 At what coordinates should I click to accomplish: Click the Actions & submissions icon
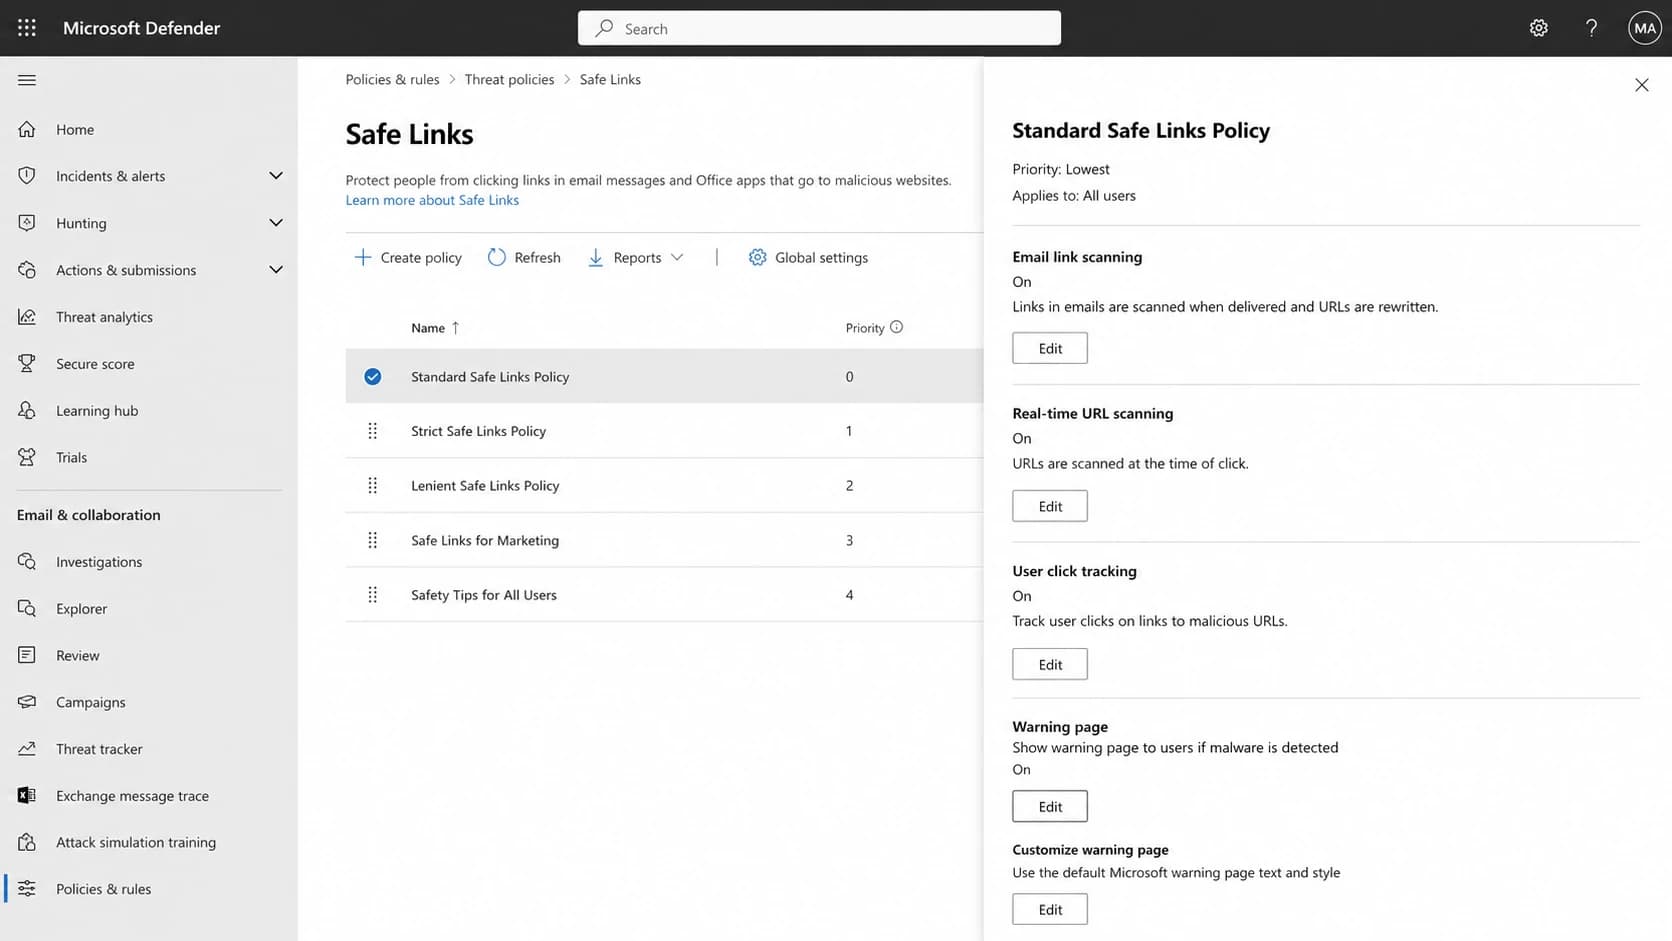point(27,270)
